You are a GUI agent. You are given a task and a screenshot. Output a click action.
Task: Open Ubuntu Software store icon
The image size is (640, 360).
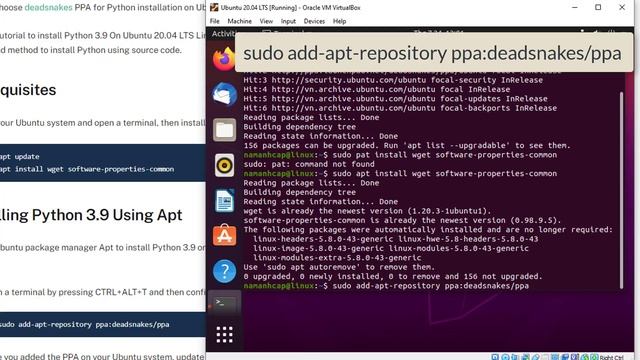224,236
